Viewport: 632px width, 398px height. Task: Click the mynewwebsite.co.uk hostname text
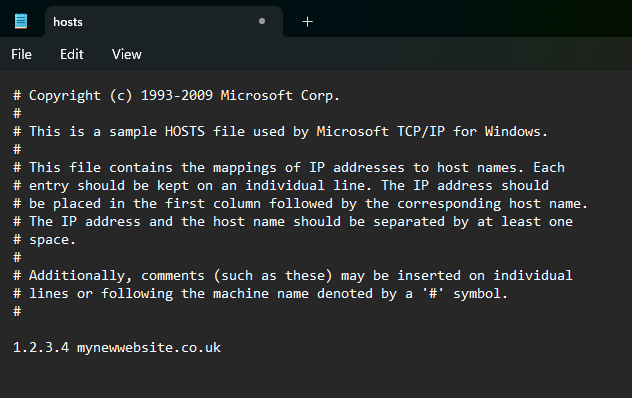[149, 348]
